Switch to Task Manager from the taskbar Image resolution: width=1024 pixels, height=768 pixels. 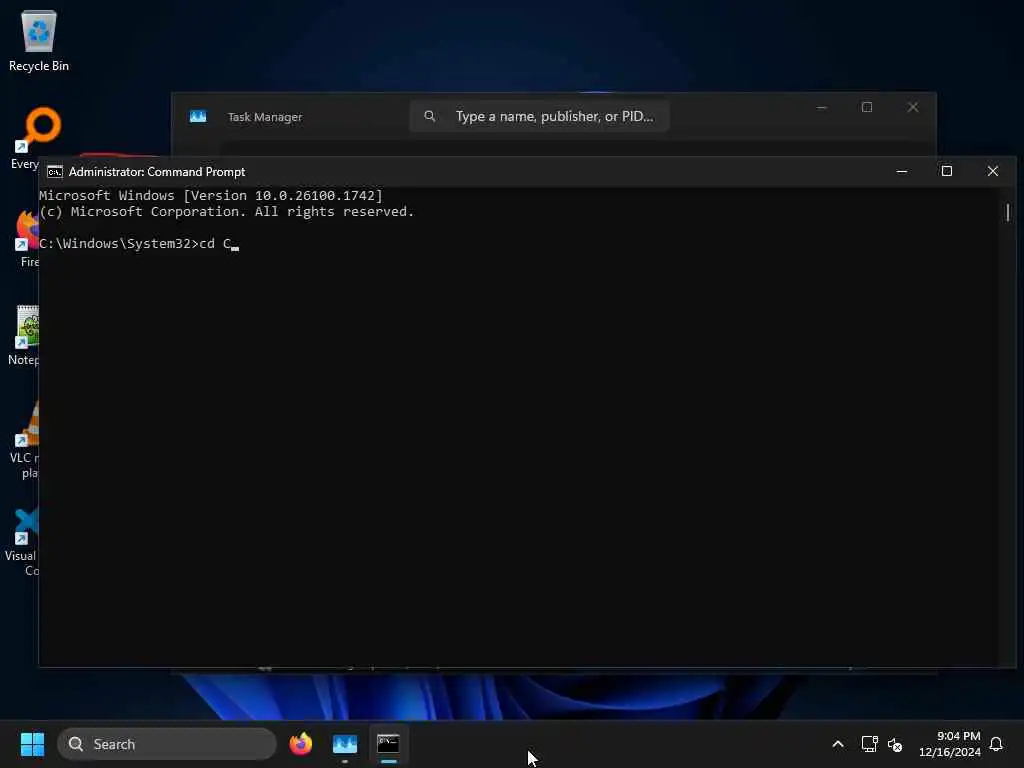pos(345,744)
